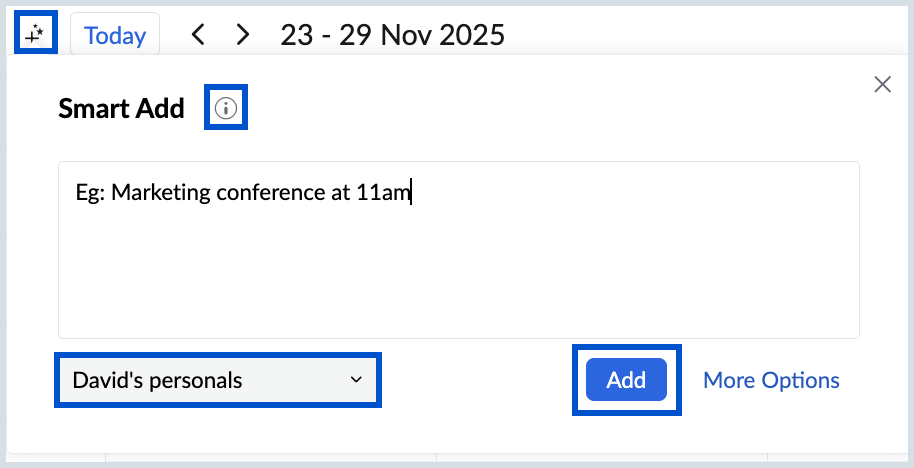The height and width of the screenshot is (468, 914).
Task: Click the circled "i" beside Smart Add
Action: coord(226,108)
